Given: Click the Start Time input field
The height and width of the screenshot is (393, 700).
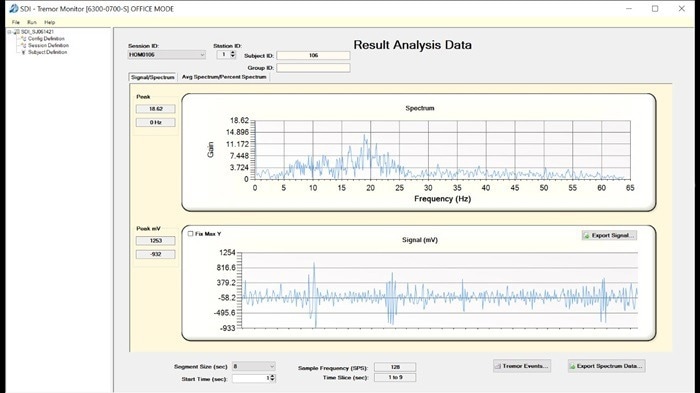Looking at the screenshot, I should tap(251, 378).
